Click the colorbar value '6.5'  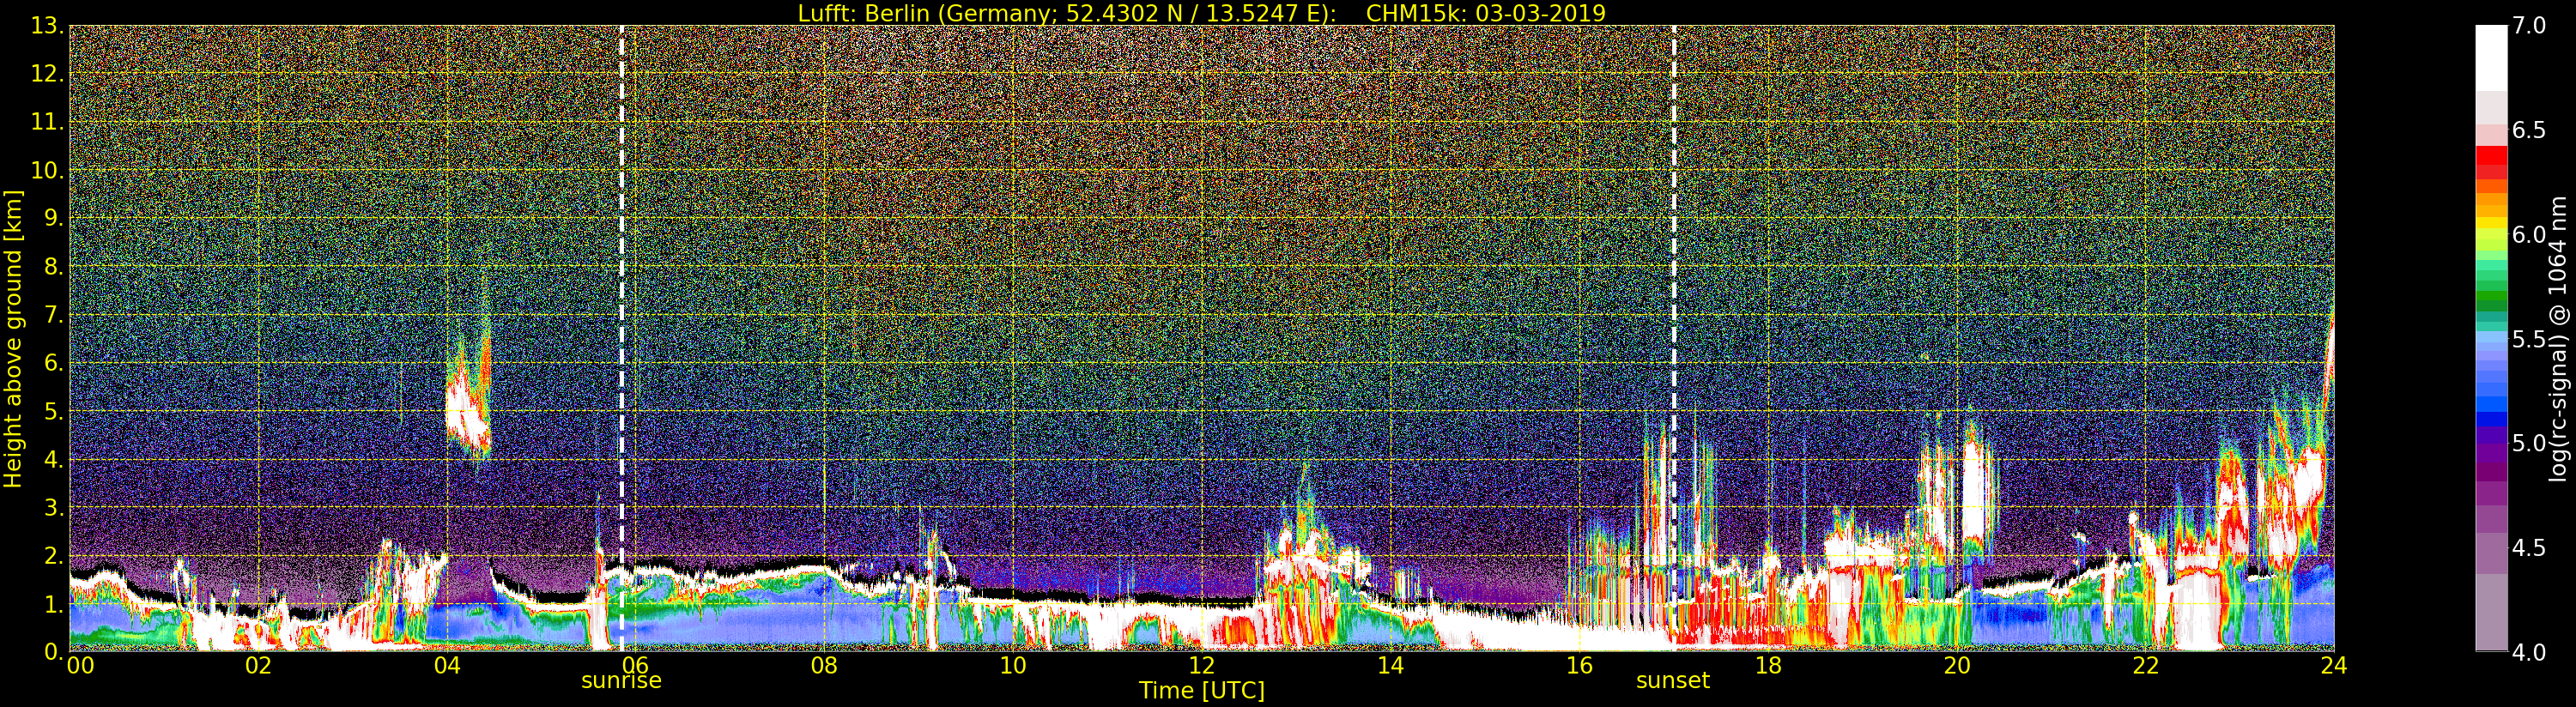tap(2529, 130)
